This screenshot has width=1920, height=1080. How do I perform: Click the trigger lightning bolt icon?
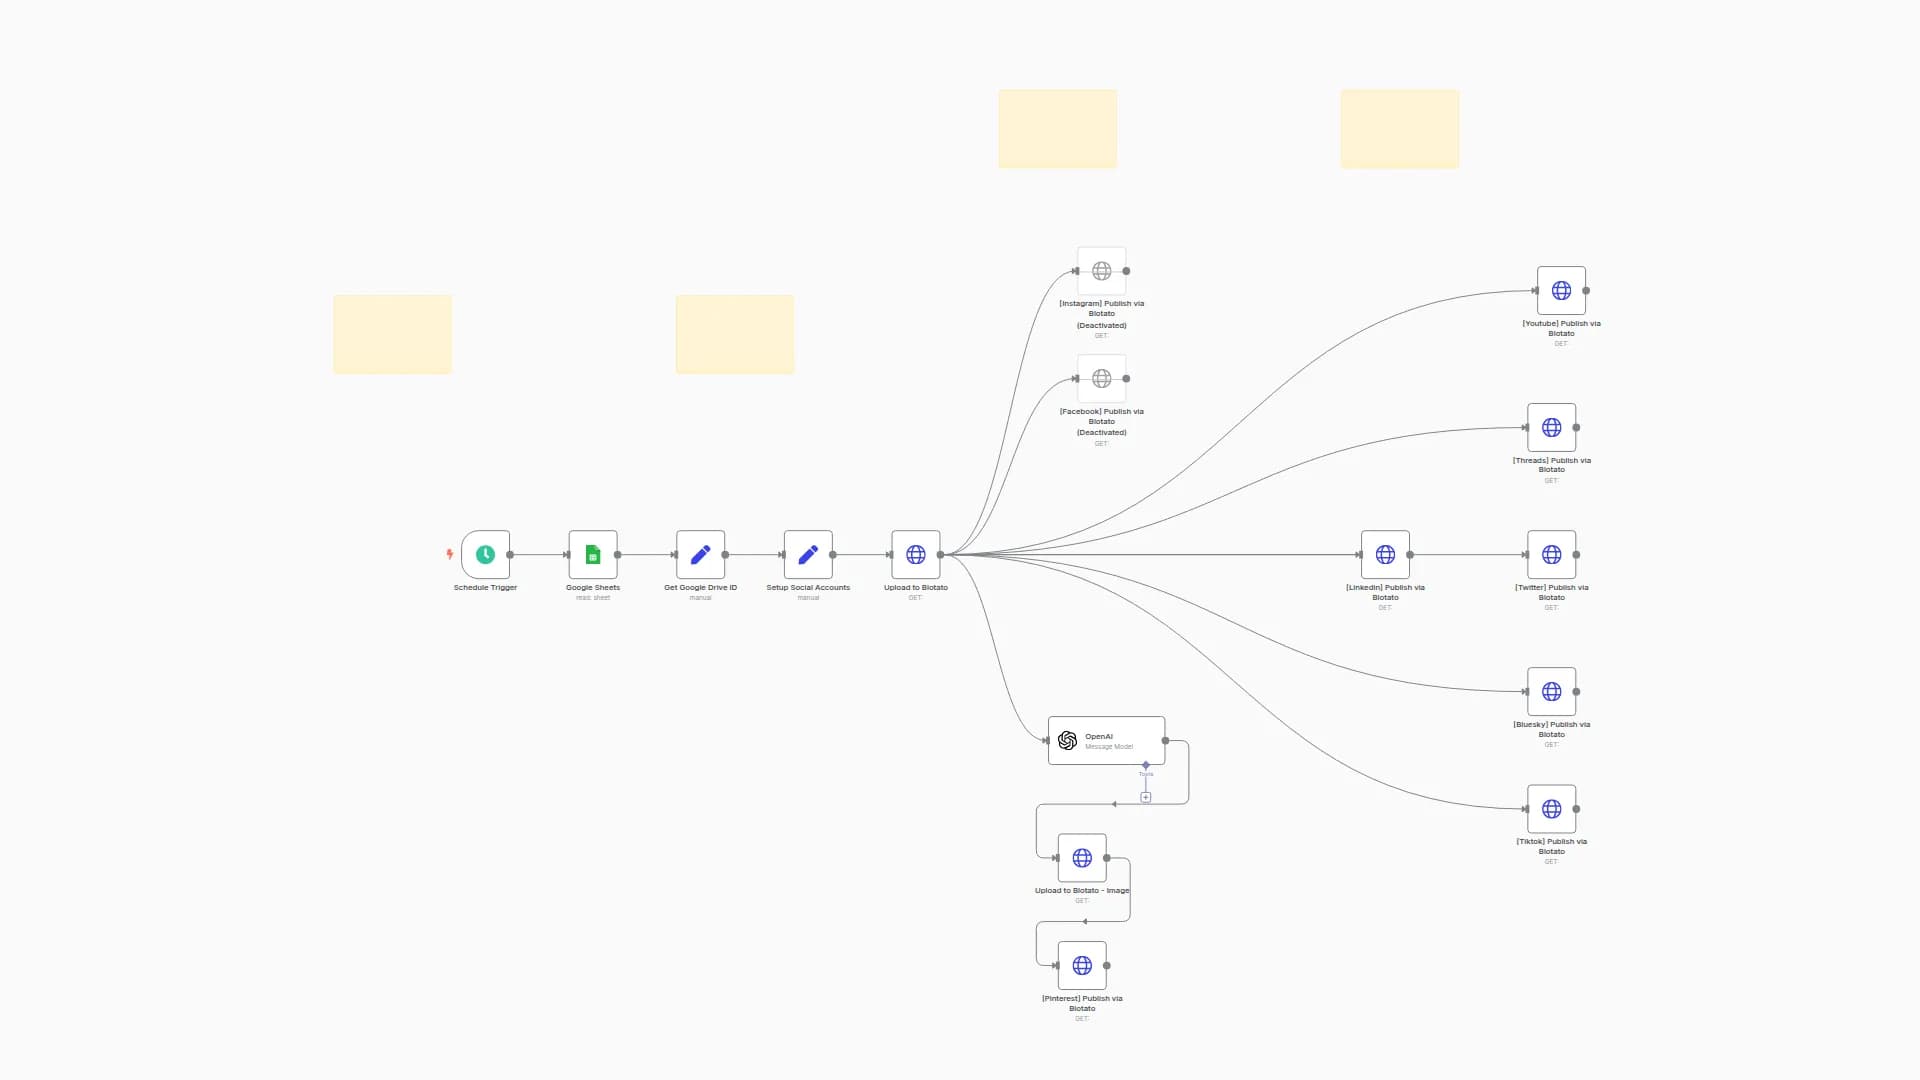(x=450, y=554)
